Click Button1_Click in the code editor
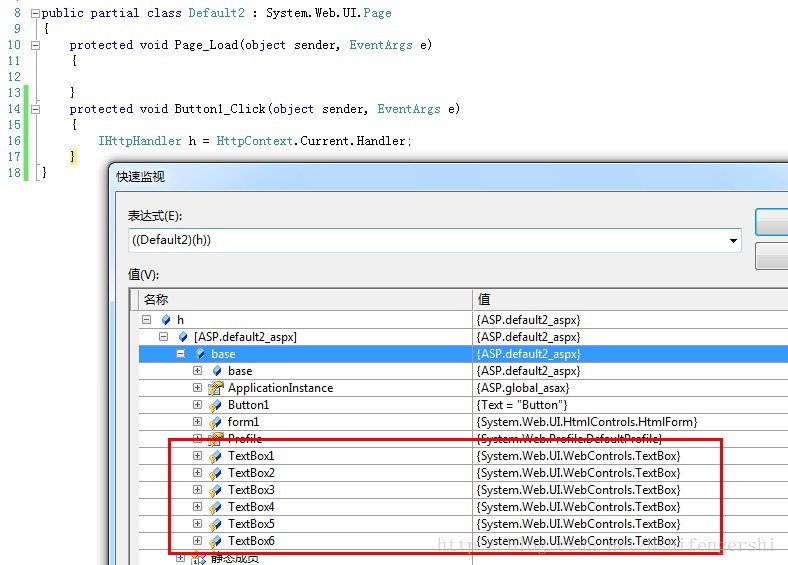This screenshot has height=565, width=788. [x=220, y=109]
